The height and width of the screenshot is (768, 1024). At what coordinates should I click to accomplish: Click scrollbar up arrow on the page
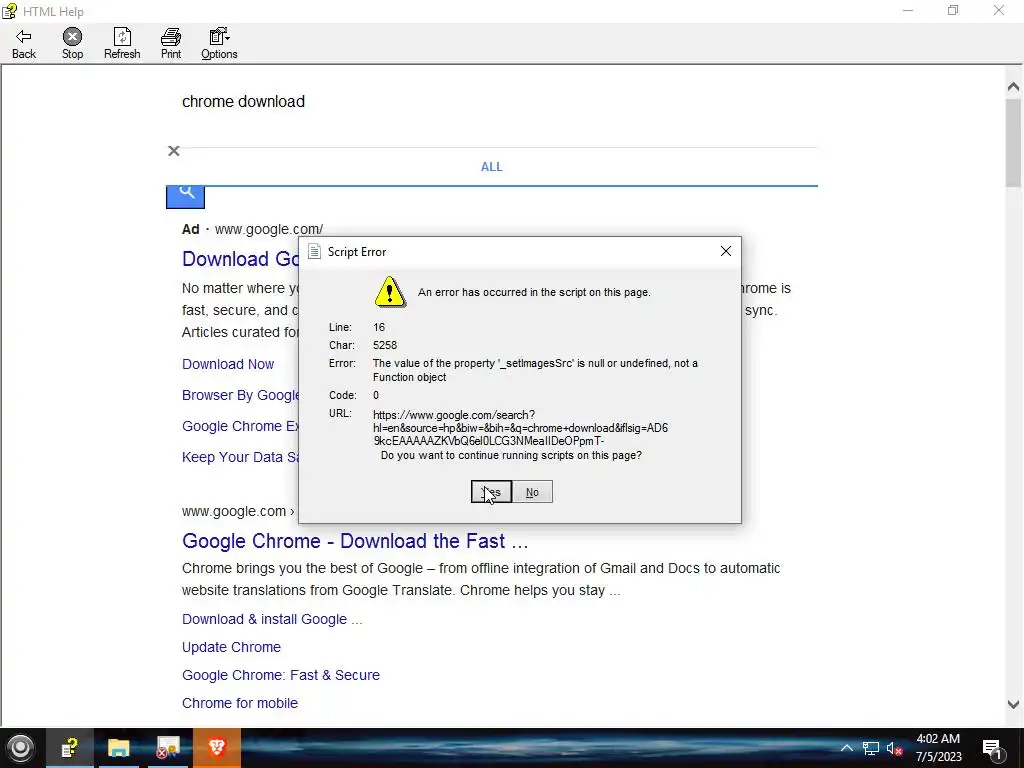coord(1013,86)
